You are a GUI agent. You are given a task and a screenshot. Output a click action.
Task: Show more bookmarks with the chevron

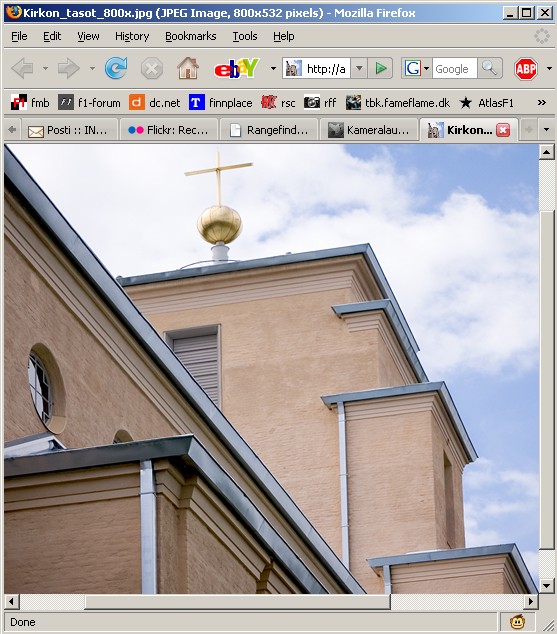point(542,103)
